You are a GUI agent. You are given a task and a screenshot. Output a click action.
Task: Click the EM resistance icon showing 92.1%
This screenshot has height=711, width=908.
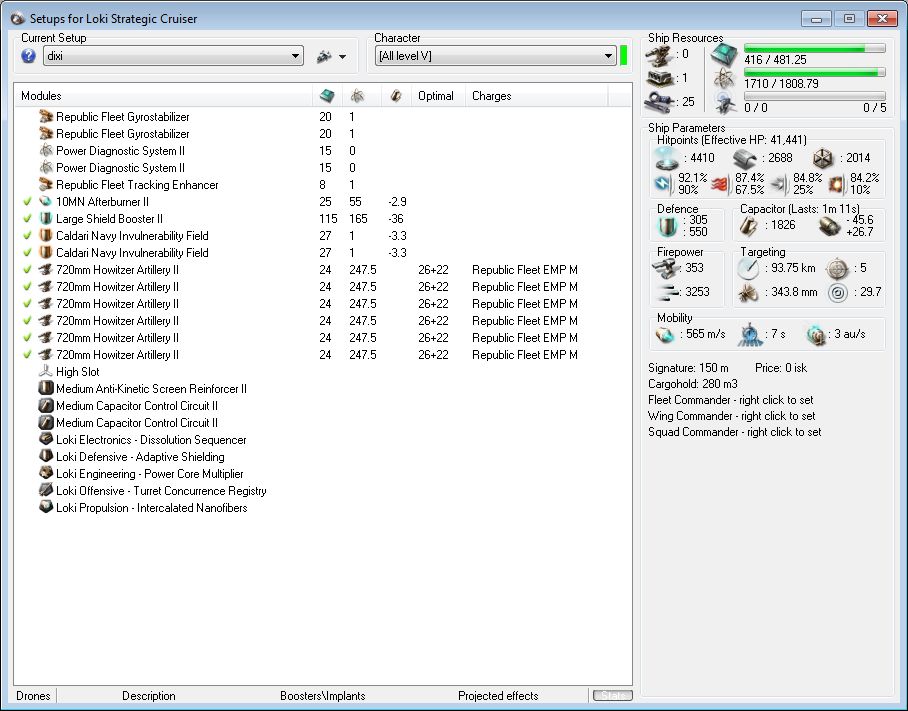(662, 184)
